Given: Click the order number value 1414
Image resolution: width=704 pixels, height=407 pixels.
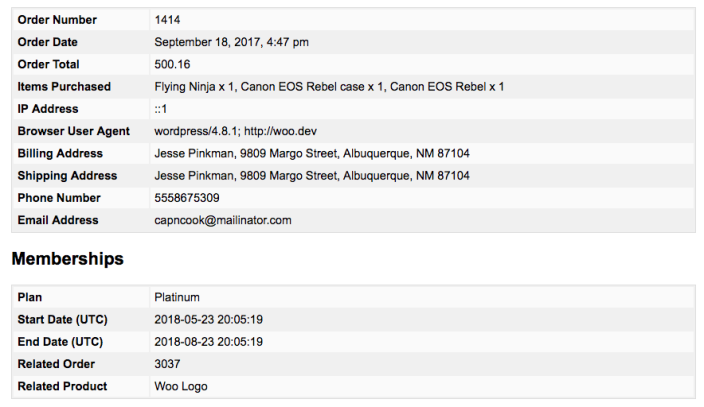Looking at the screenshot, I should pos(168,20).
